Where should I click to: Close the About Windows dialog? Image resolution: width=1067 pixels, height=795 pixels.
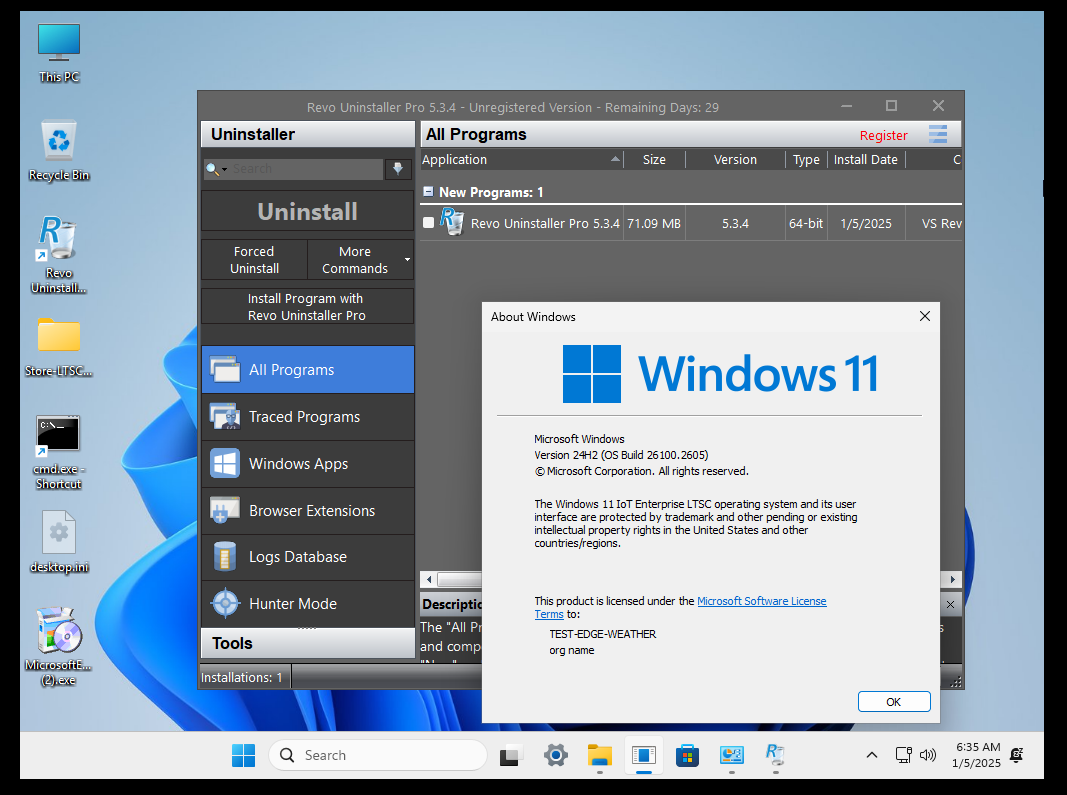[x=924, y=316]
